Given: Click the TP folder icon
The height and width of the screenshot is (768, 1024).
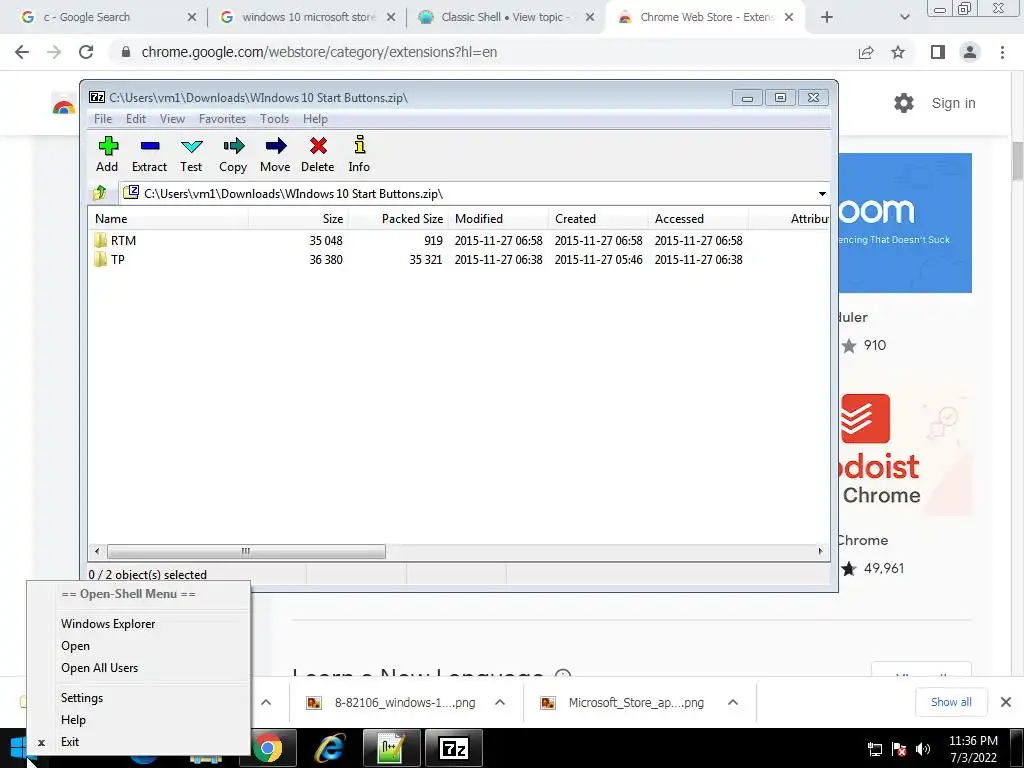Looking at the screenshot, I should (100, 259).
